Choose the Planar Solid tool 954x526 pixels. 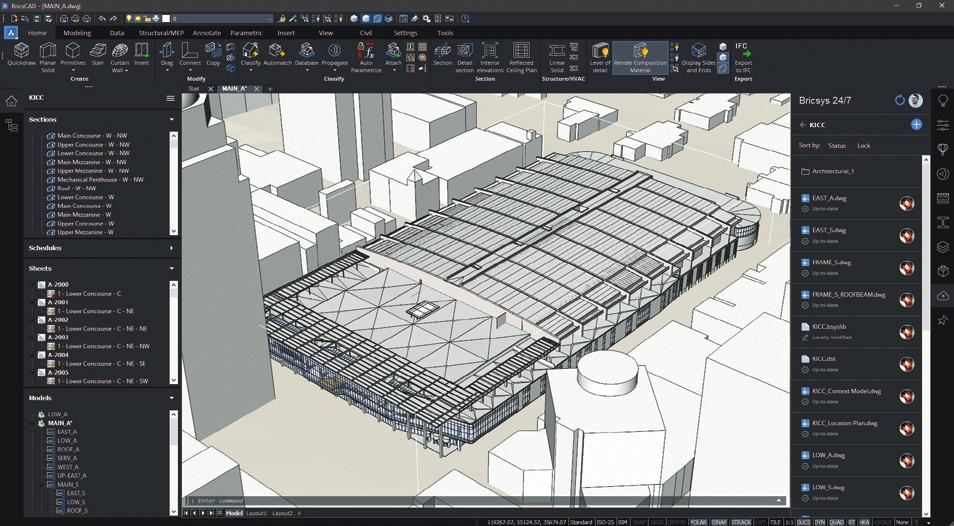click(x=47, y=58)
